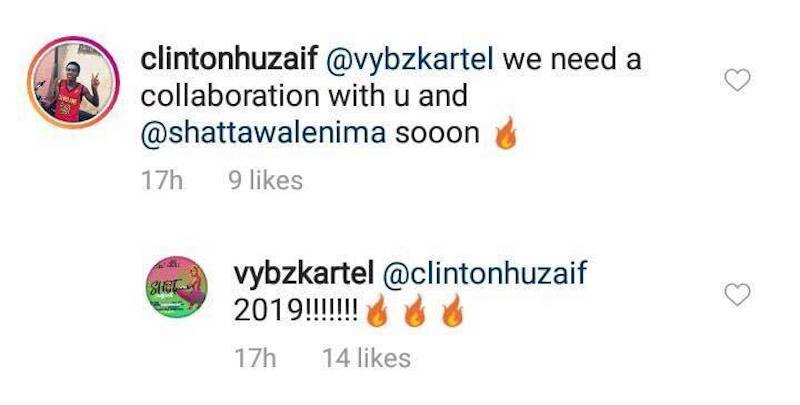Image resolution: width=800 pixels, height=405 pixels.
Task: Like the clintonhuzaif comment with heart icon
Action: [737, 80]
